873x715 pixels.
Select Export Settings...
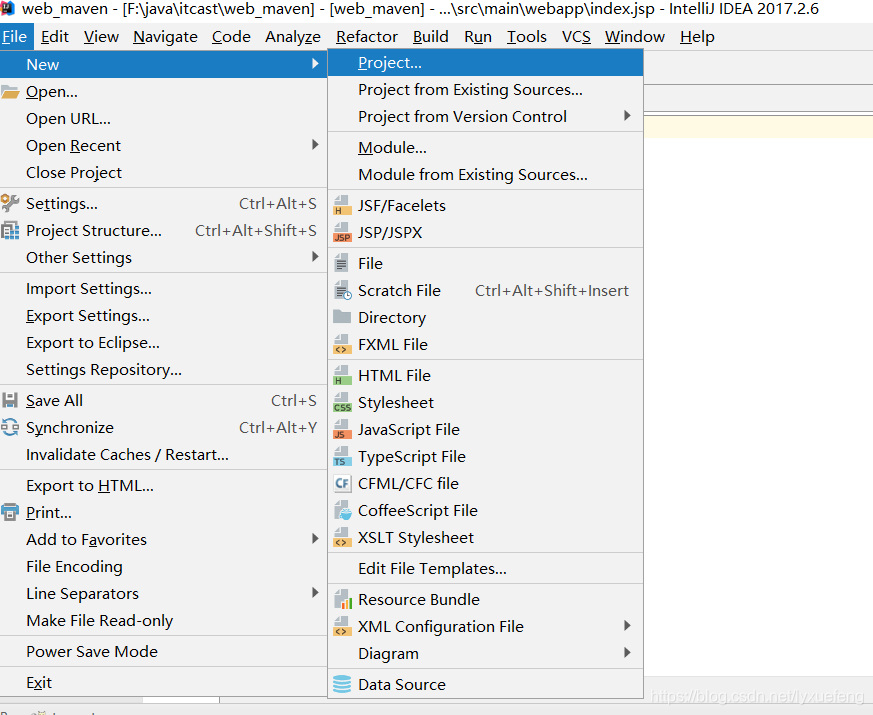pyautogui.click(x=163, y=316)
